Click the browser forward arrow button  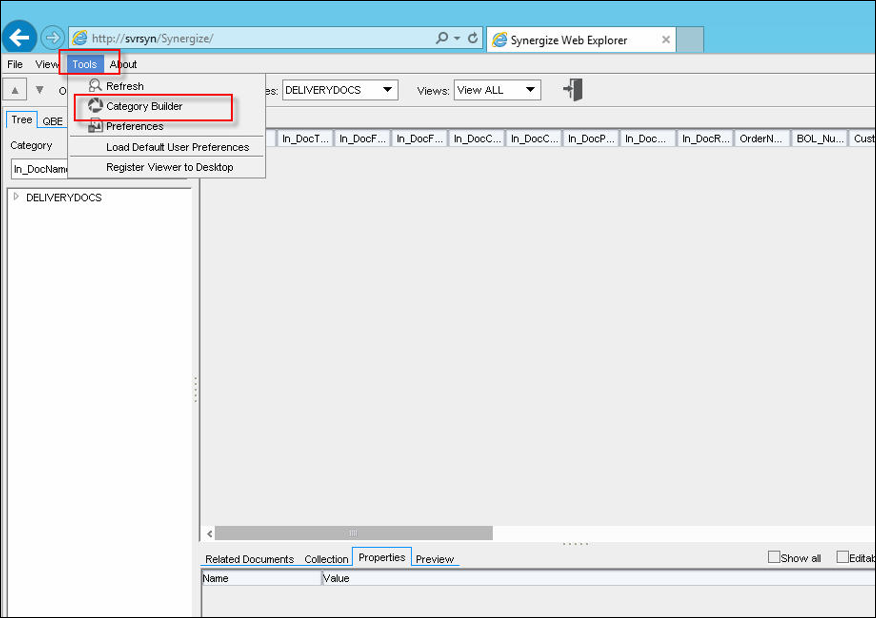coord(52,38)
